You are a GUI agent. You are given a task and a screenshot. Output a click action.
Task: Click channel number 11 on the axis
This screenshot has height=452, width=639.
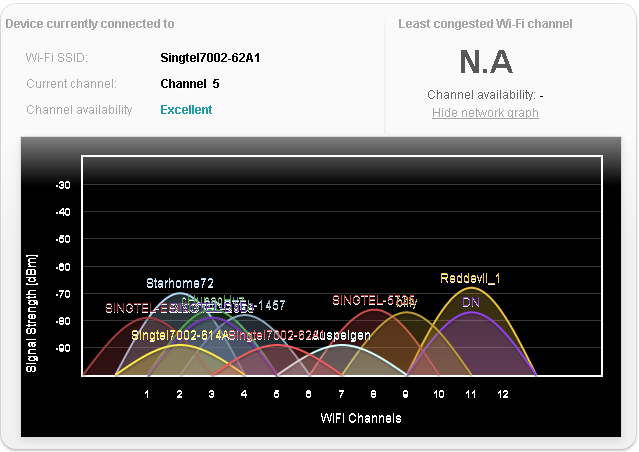tap(471, 394)
